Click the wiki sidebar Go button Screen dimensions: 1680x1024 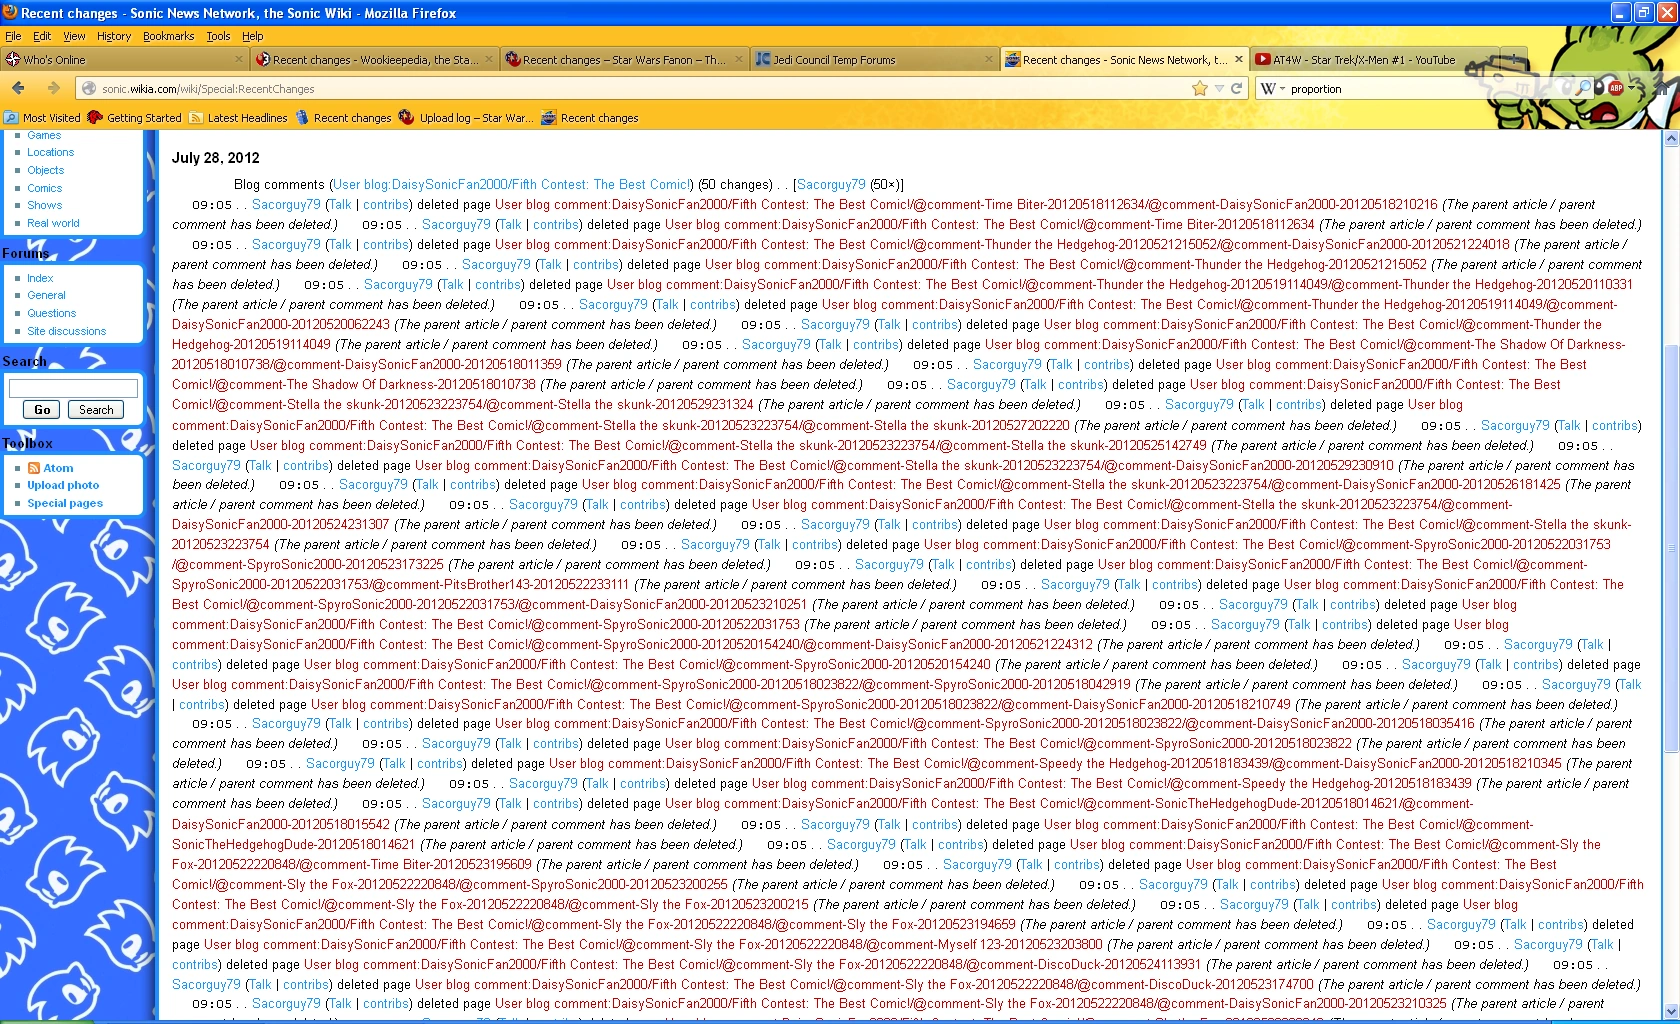pos(42,410)
